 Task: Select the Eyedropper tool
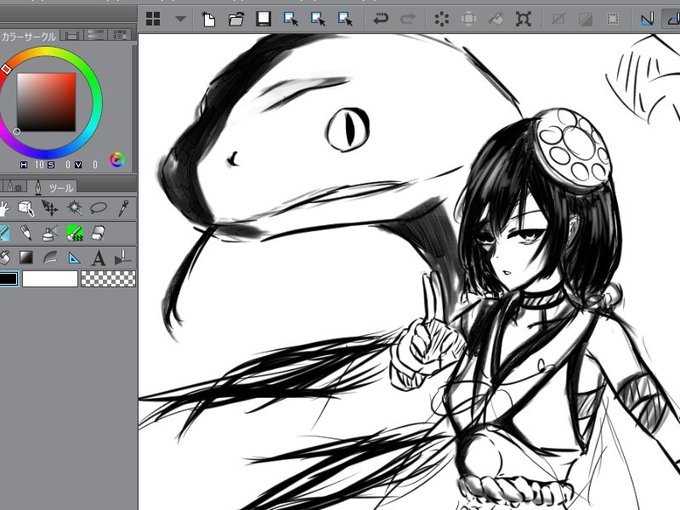point(123,208)
